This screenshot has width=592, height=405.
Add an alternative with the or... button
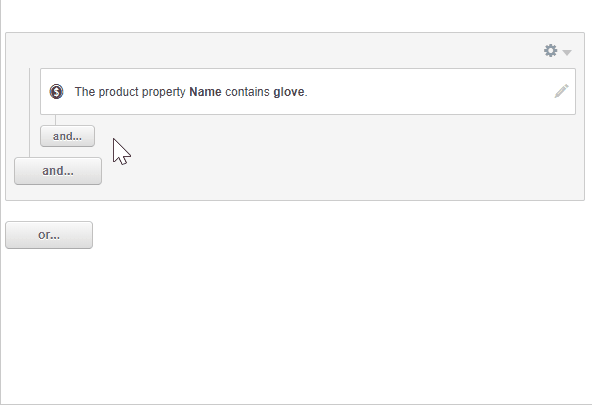pos(49,235)
